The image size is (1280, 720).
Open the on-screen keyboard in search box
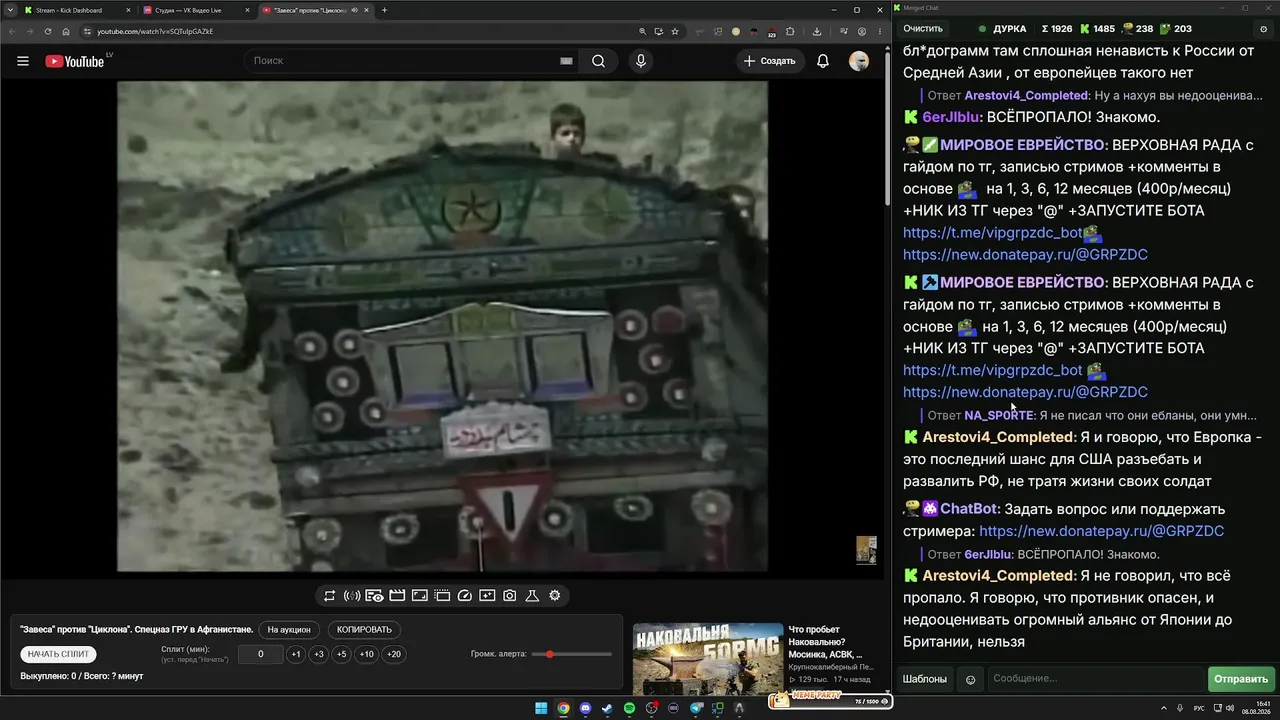coord(566,61)
